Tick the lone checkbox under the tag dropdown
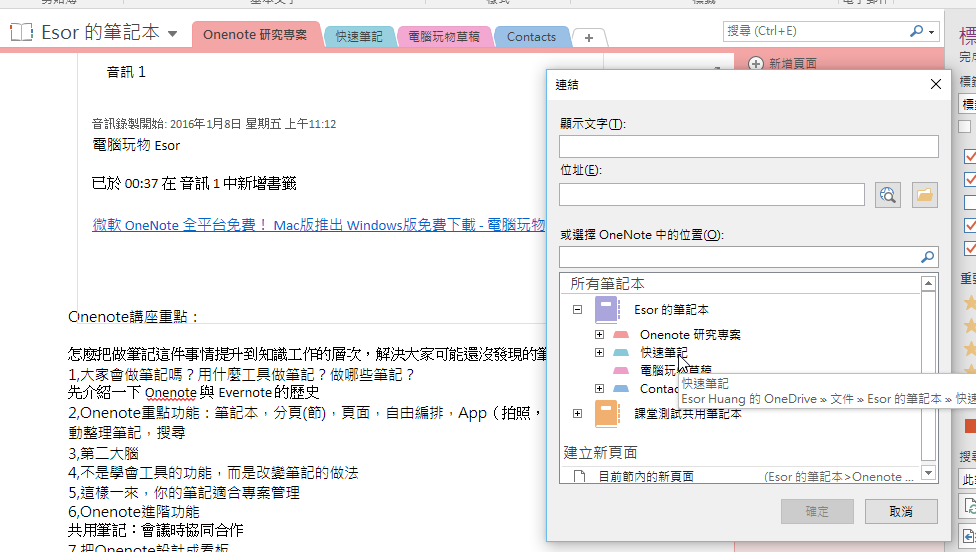The width and height of the screenshot is (976, 552). point(965,127)
